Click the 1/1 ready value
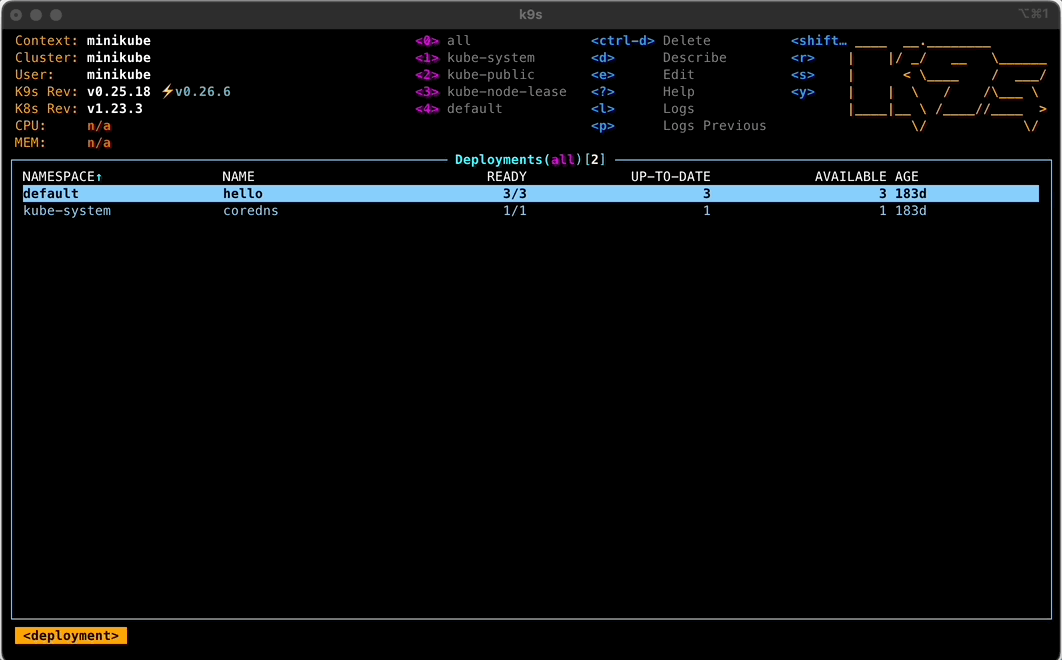The image size is (1062, 660). click(515, 211)
